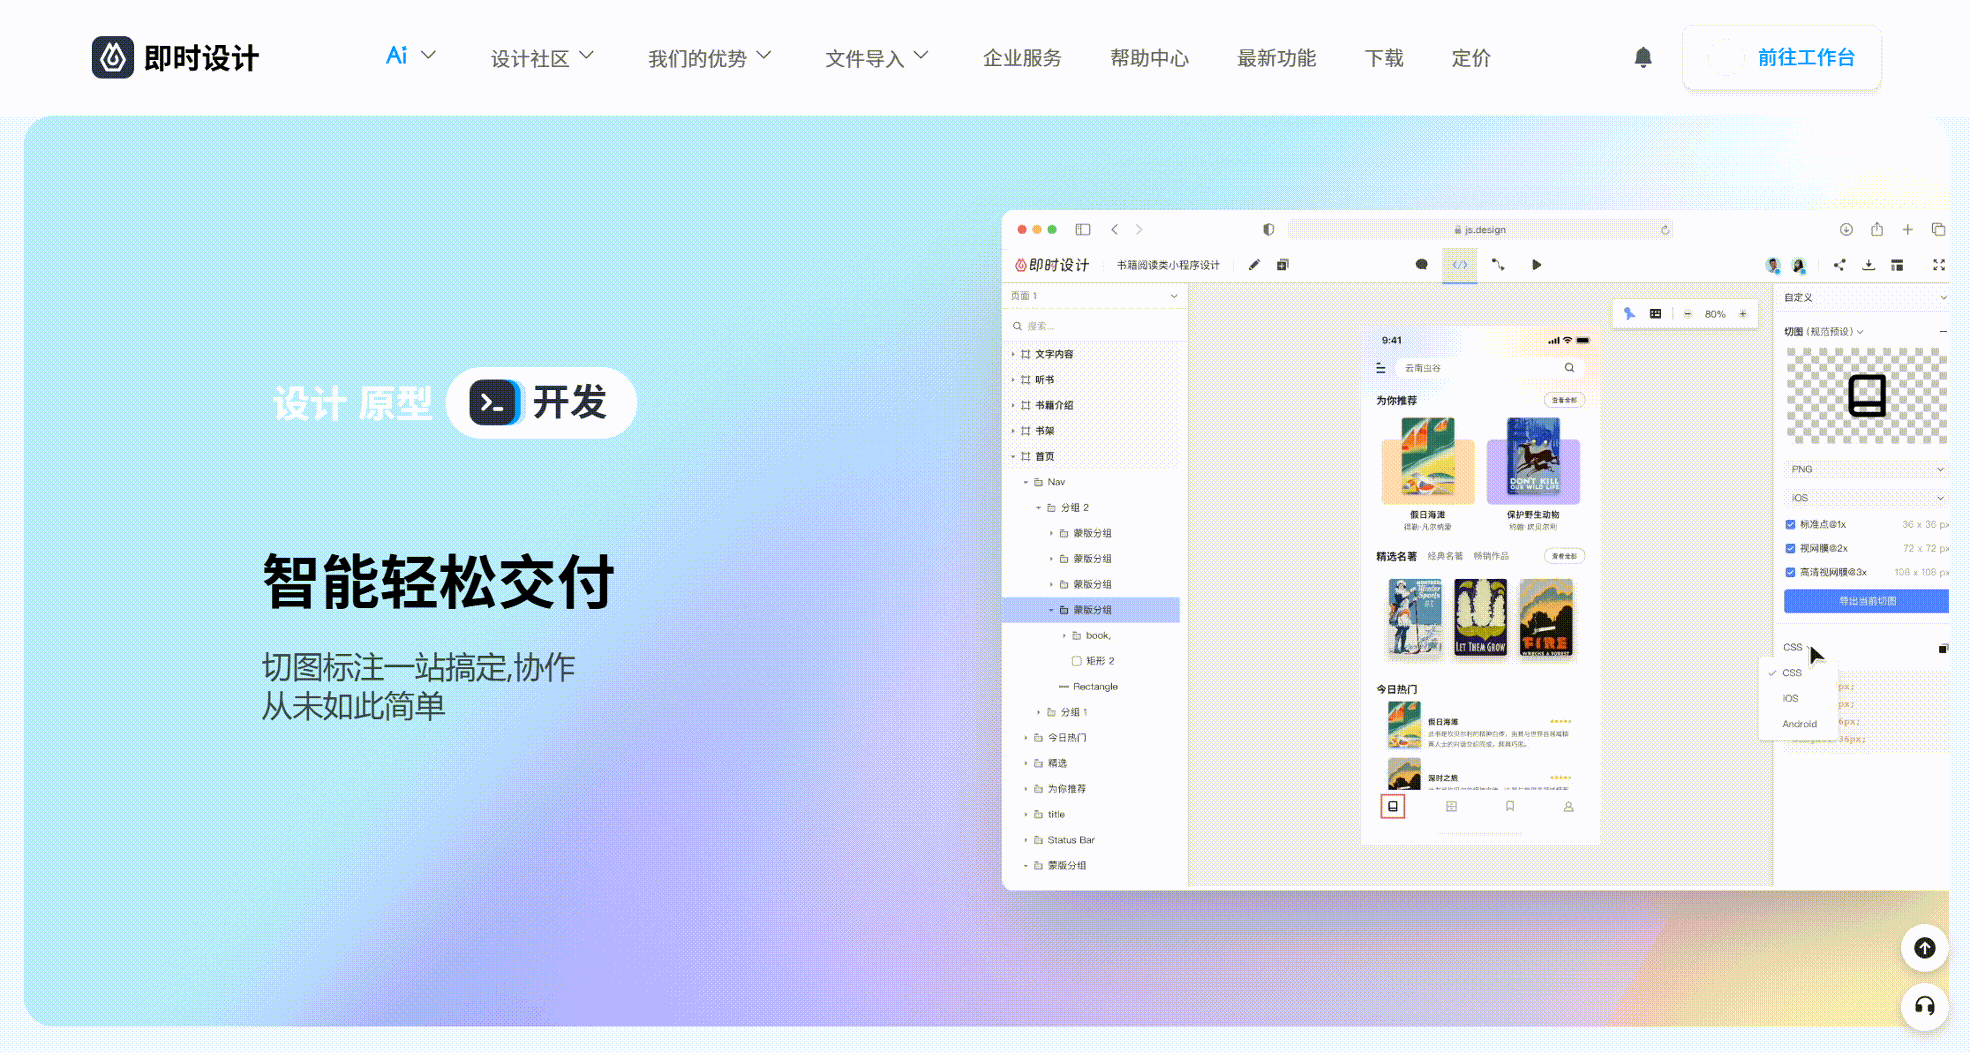This screenshot has width=1970, height=1052.
Task: Open the 文件导入 dropdown menu
Action: pos(877,58)
